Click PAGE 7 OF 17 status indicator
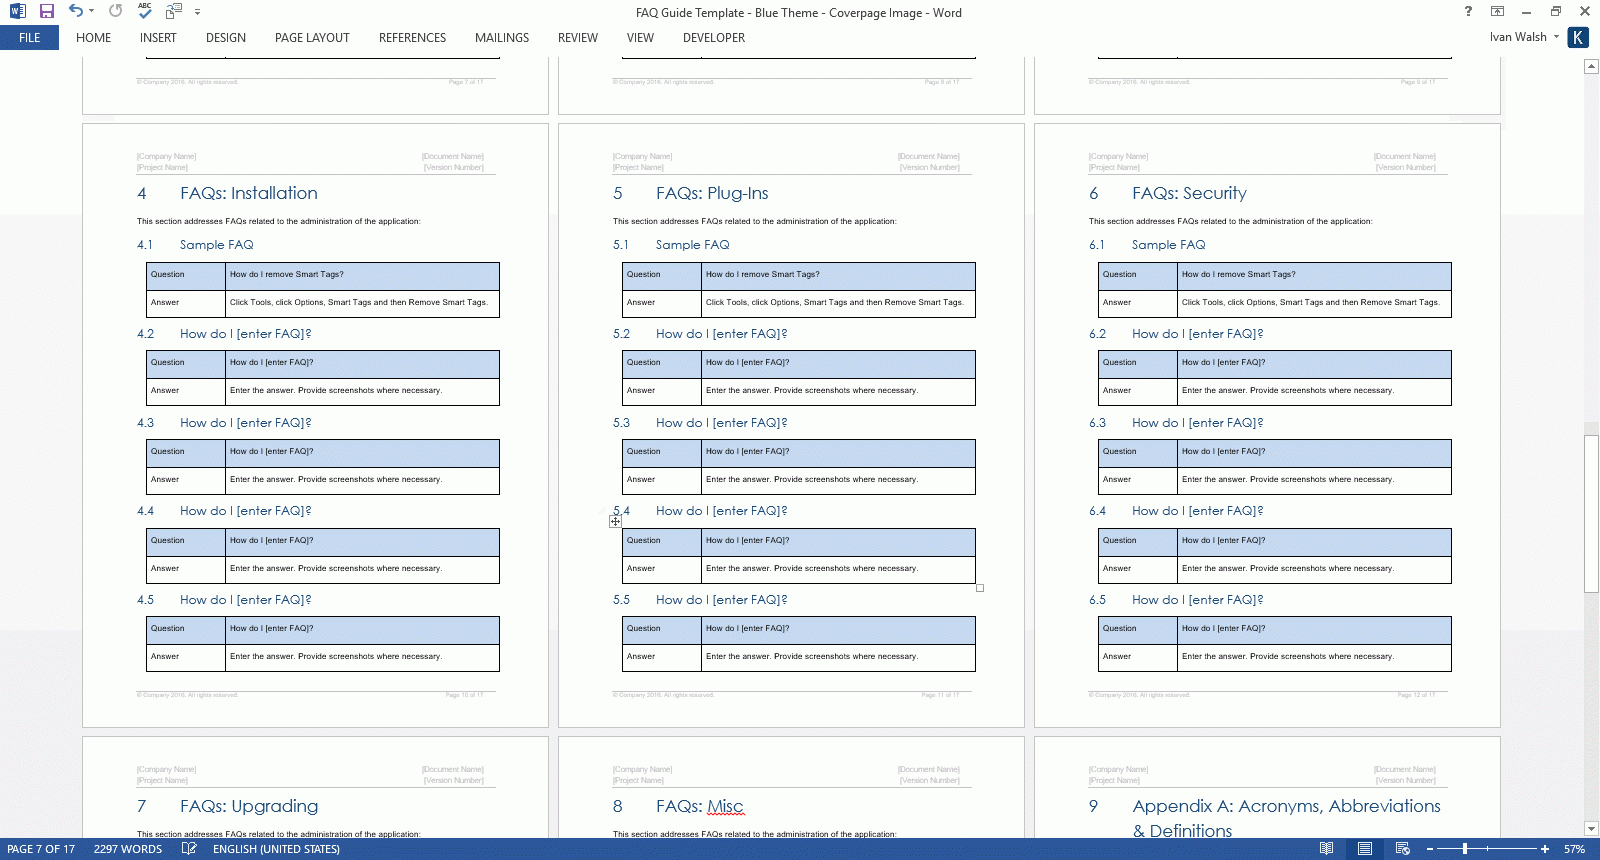The height and width of the screenshot is (860, 1600). click(41, 849)
